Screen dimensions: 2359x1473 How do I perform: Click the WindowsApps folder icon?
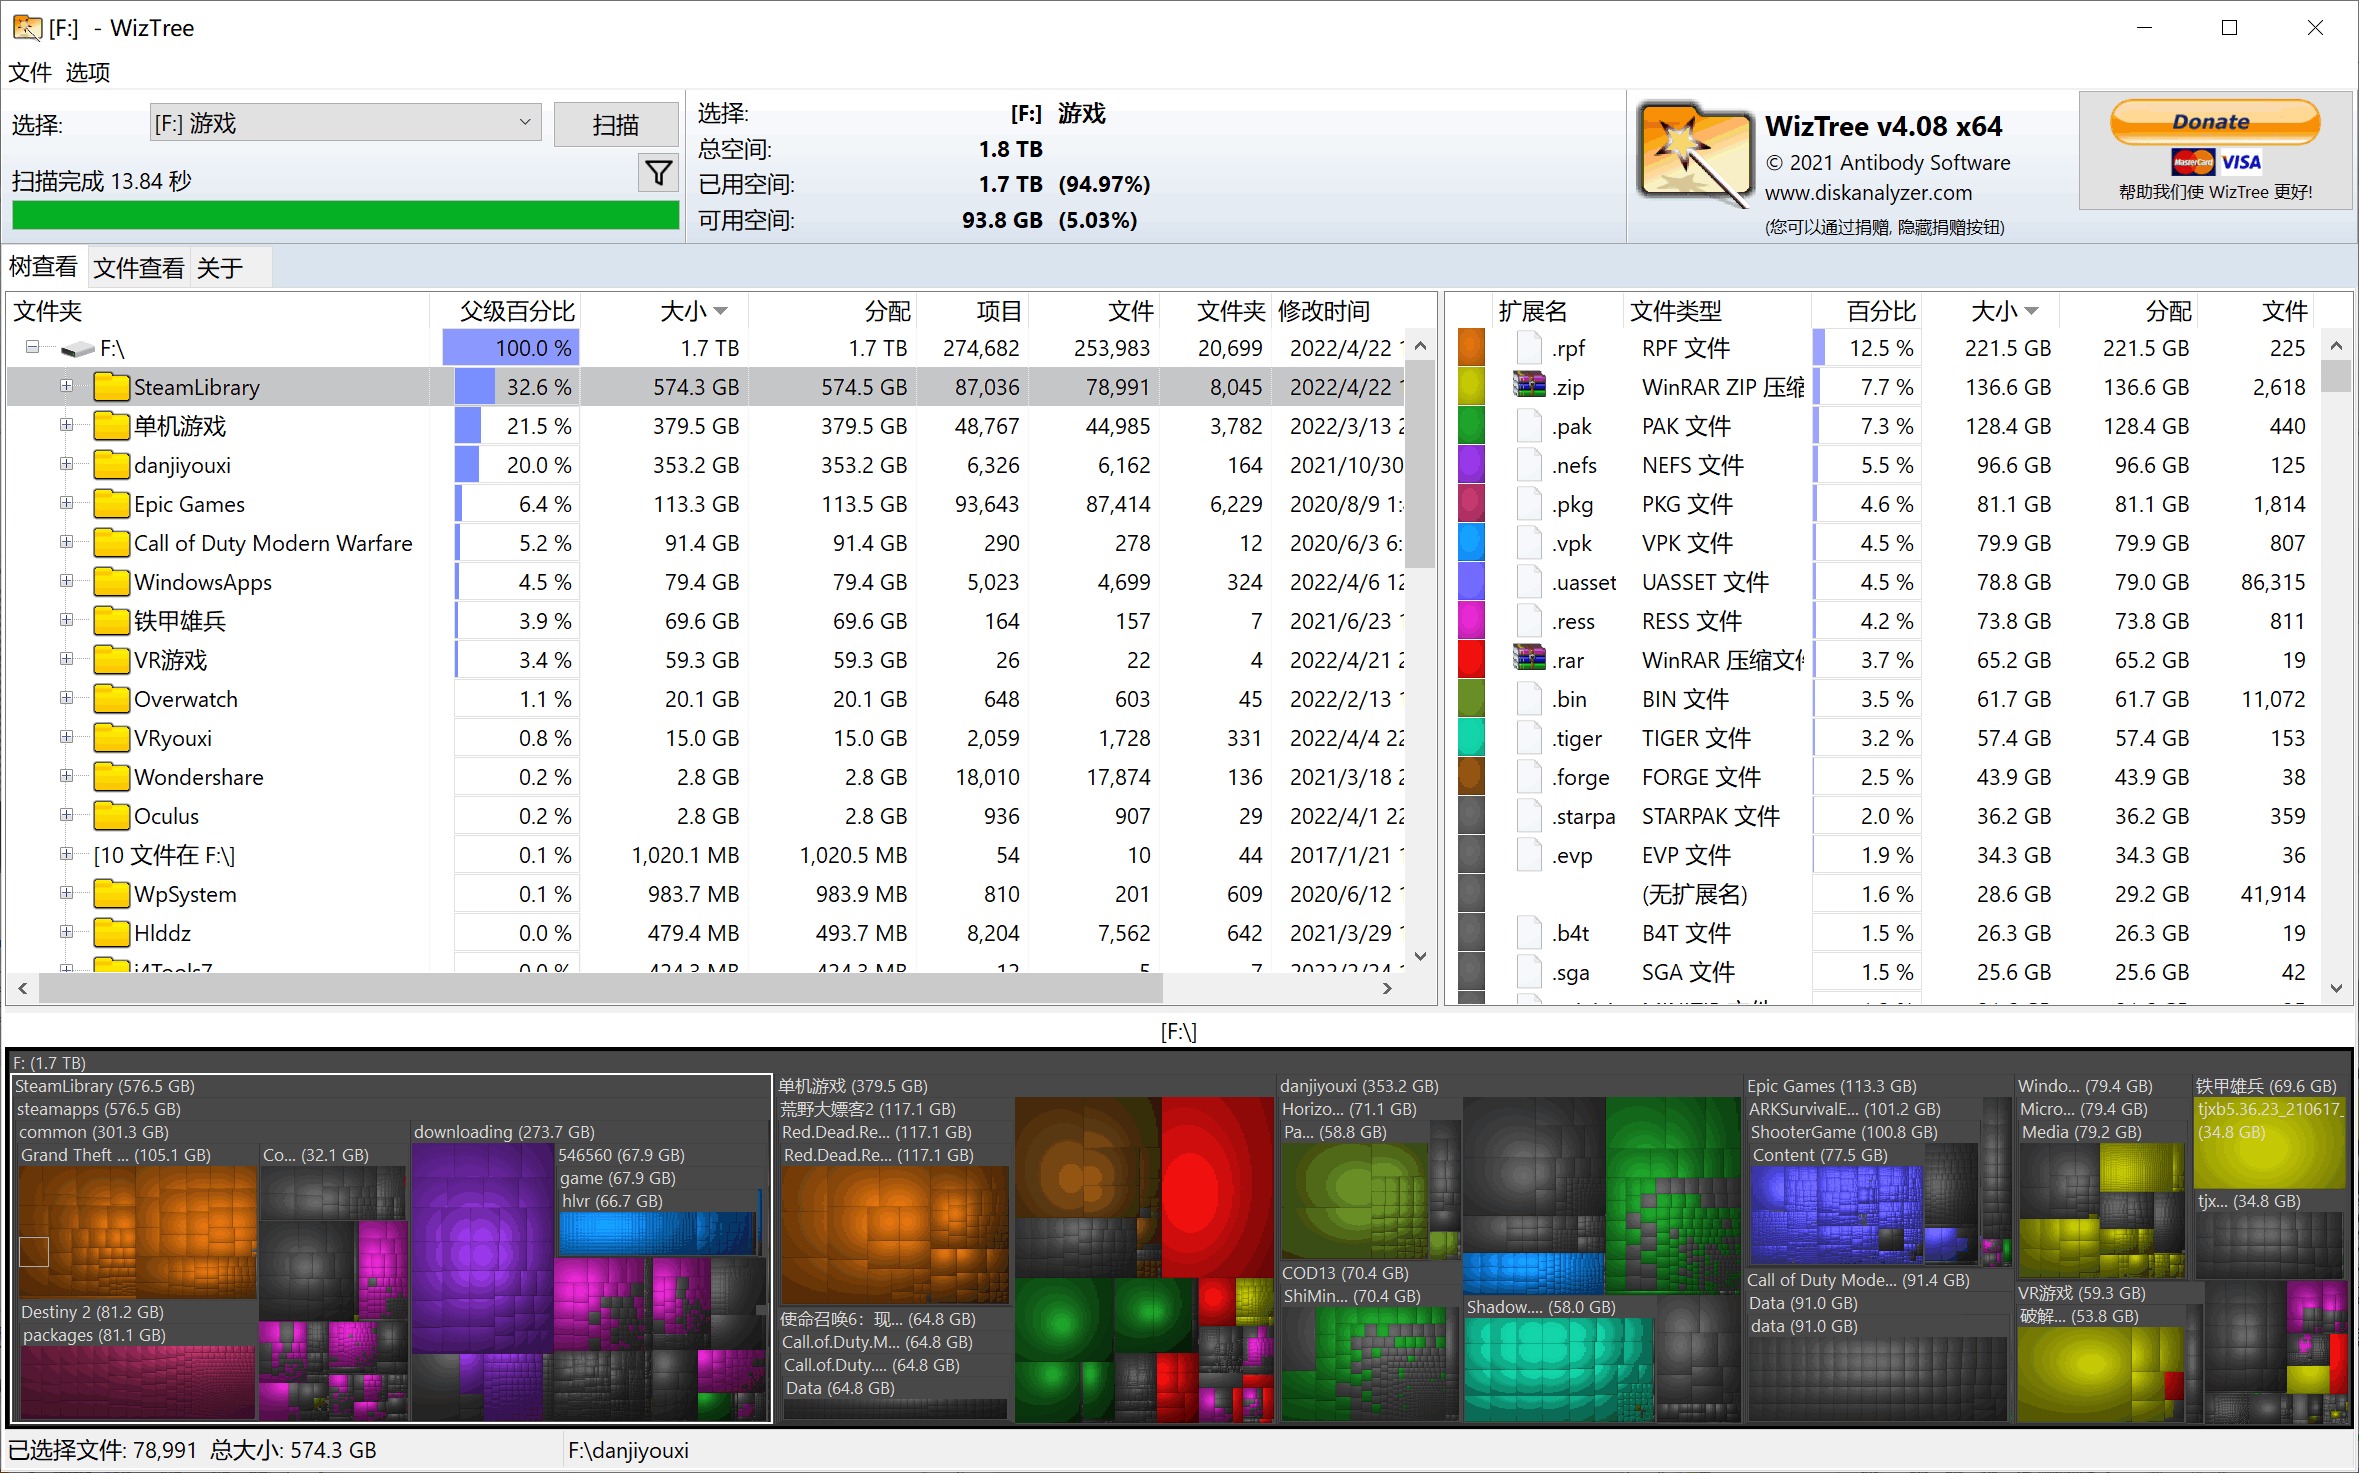[x=111, y=582]
